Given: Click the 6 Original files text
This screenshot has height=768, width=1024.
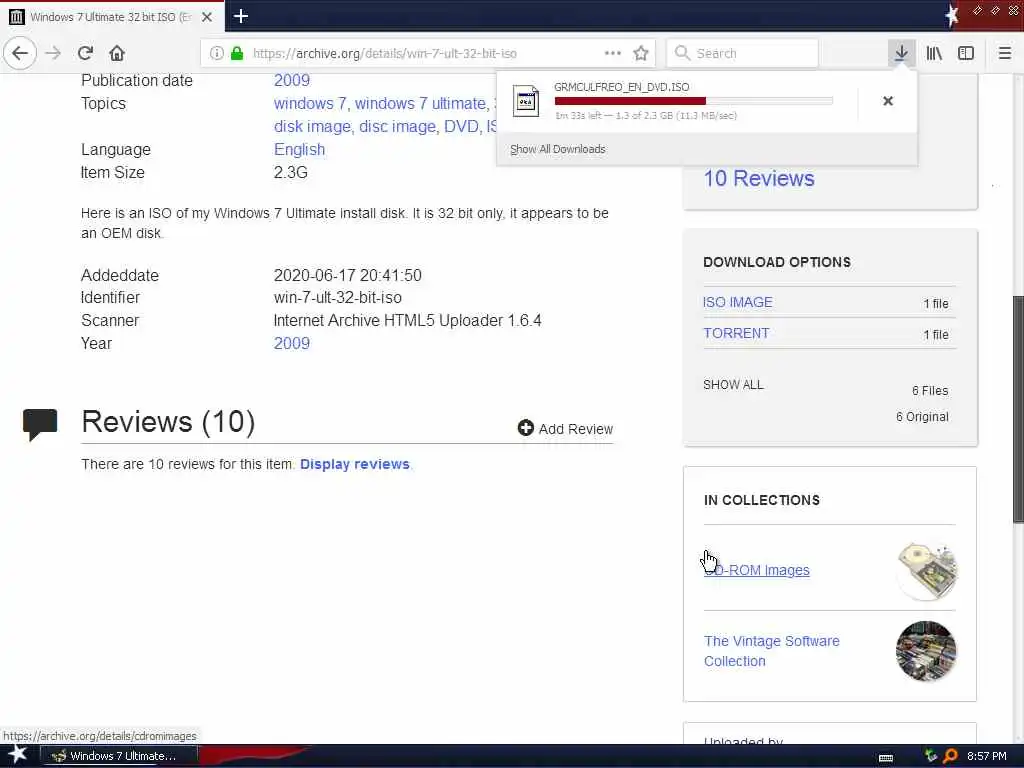Looking at the screenshot, I should [x=922, y=417].
